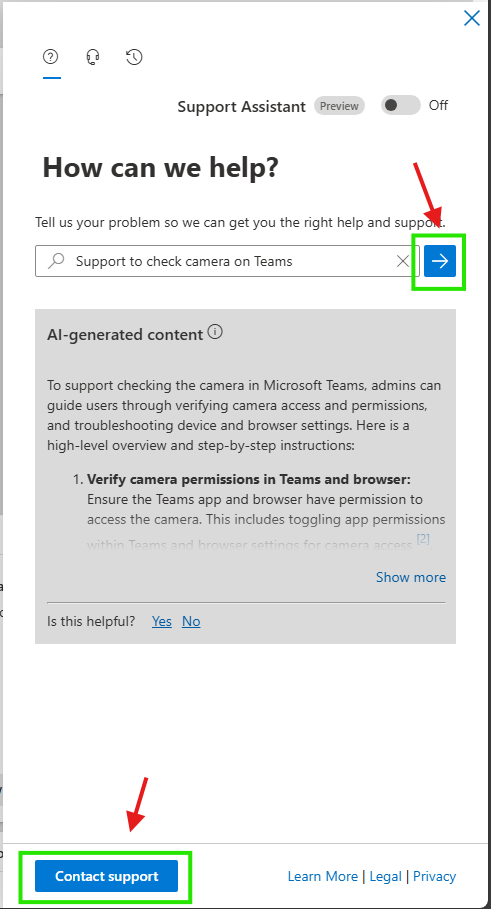Switch to the headset support requests tab
The image size is (491, 909).
coord(93,57)
